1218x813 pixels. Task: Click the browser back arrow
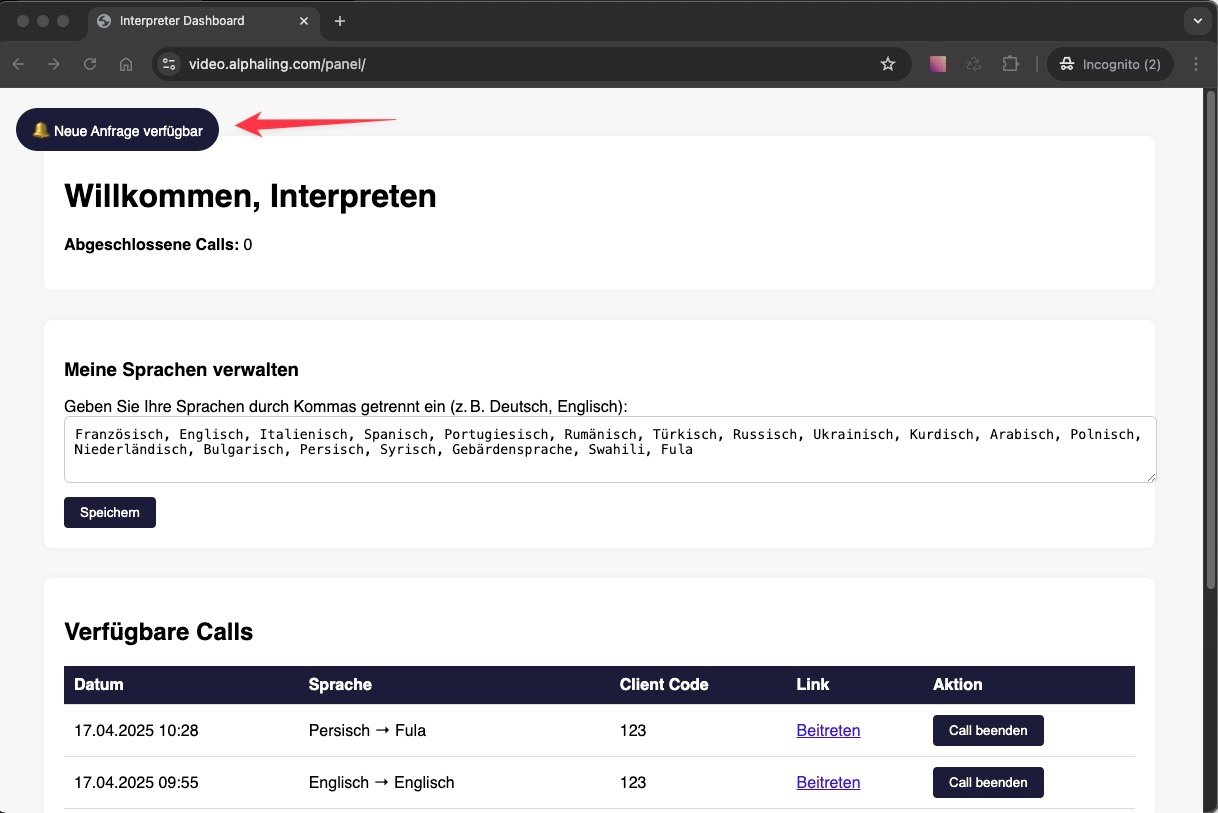(19, 64)
